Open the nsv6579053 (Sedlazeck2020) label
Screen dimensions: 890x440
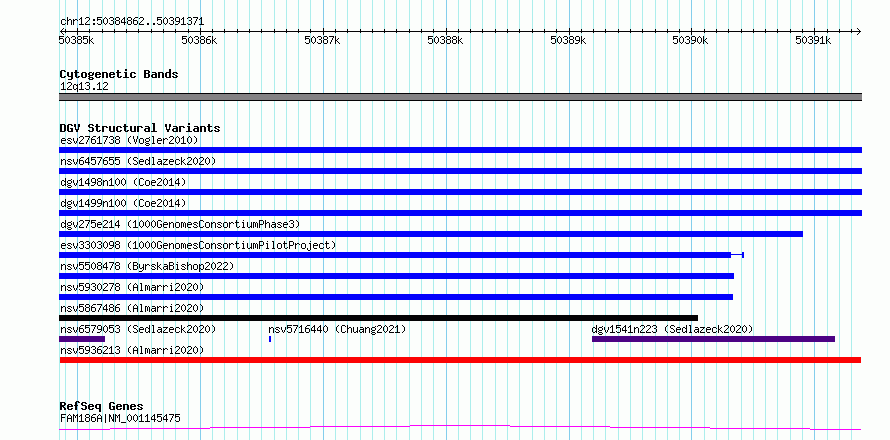[x=138, y=329]
